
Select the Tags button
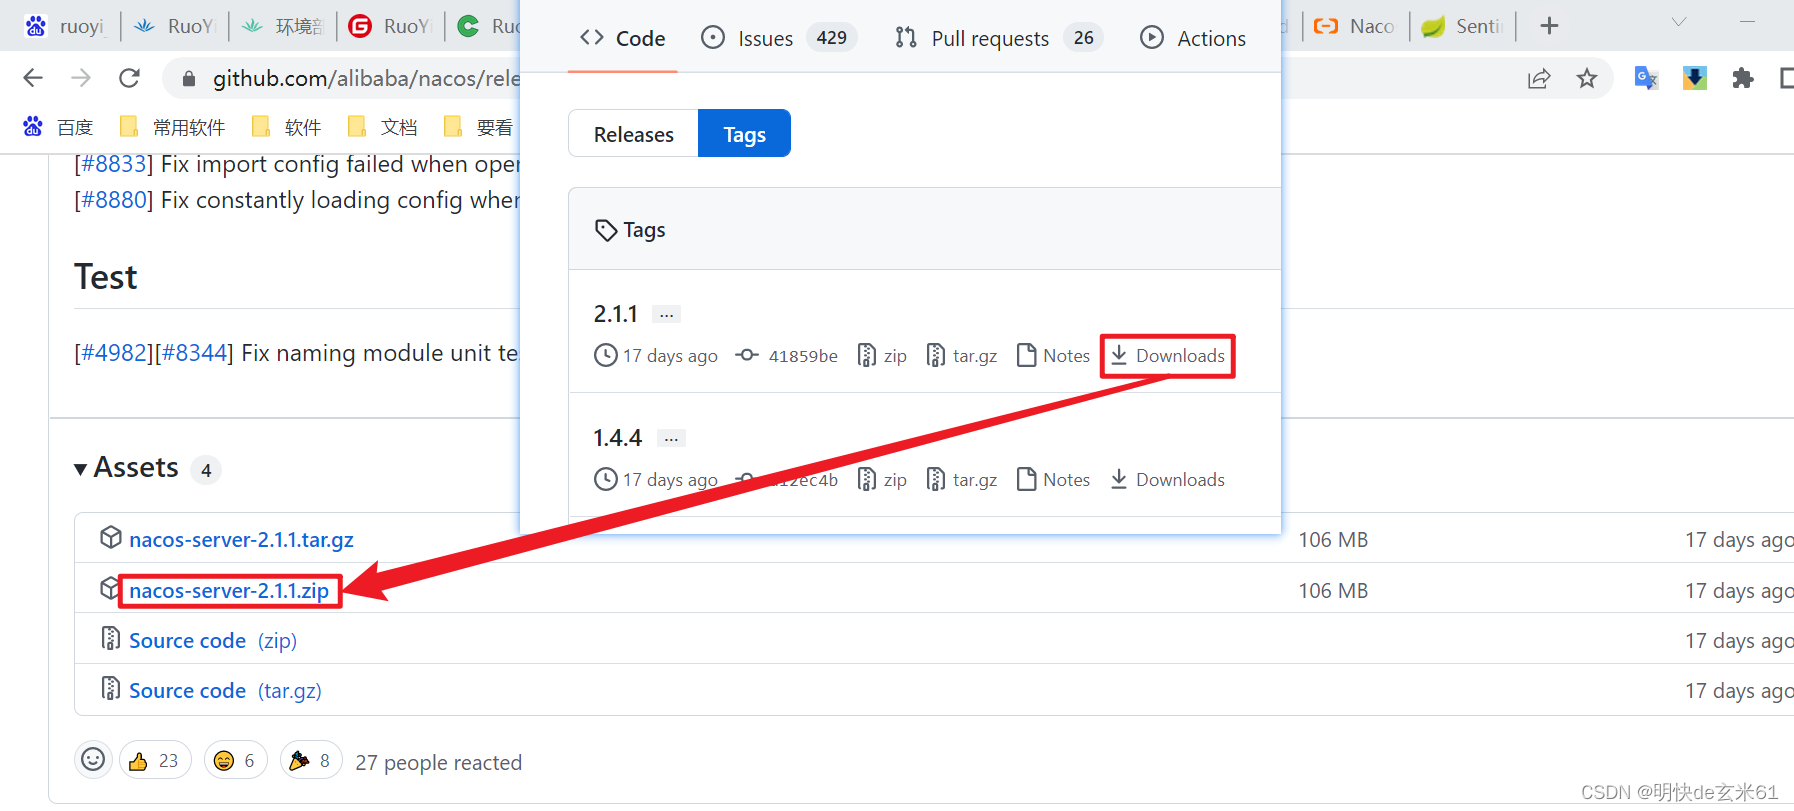click(744, 134)
